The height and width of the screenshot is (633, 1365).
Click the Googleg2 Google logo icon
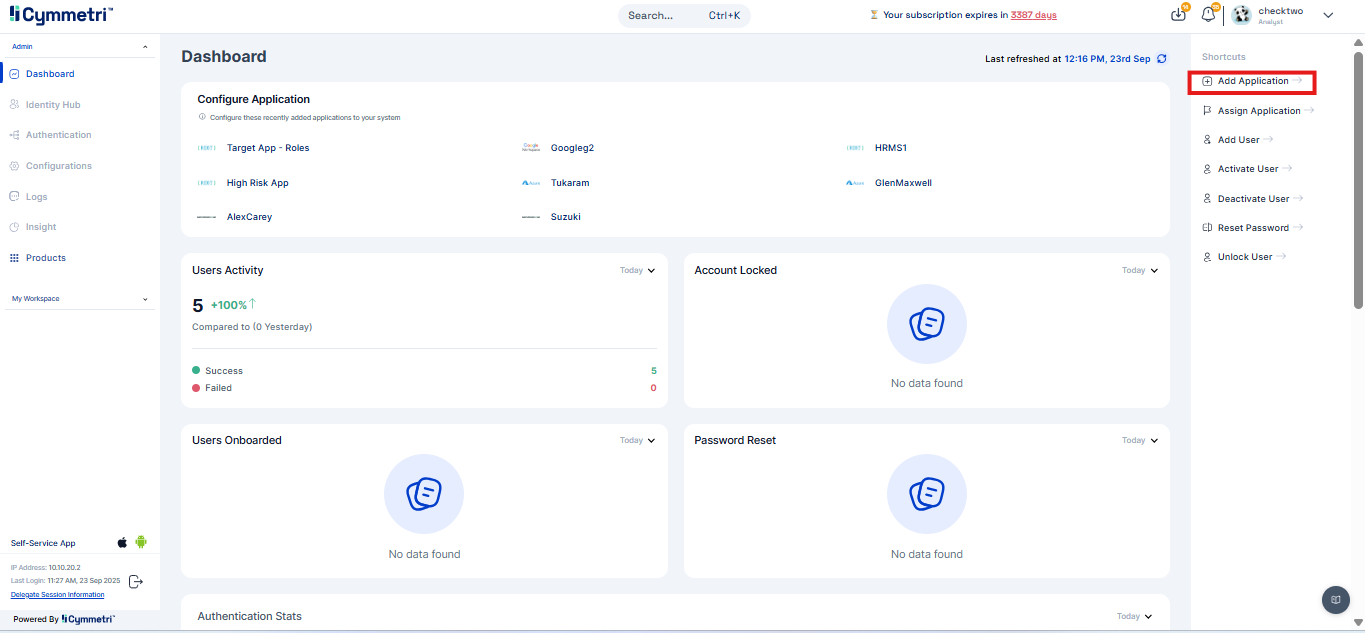531,148
